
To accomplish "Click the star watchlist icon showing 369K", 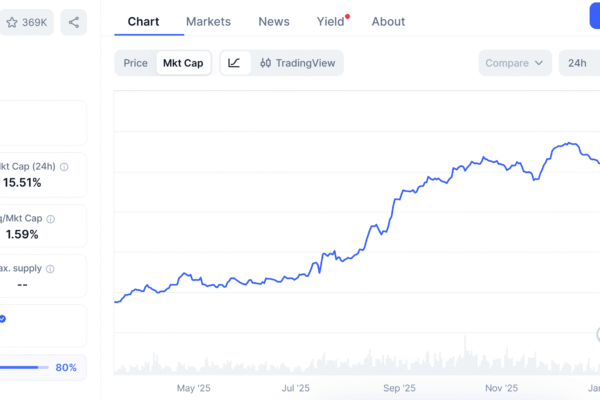I will coord(26,22).
